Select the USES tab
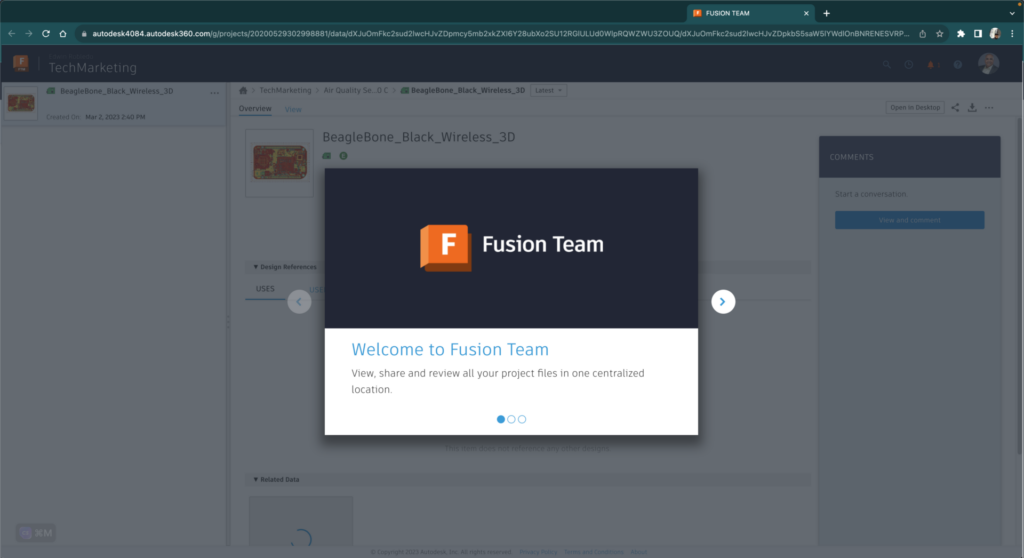This screenshot has height=558, width=1024. pyautogui.click(x=265, y=289)
